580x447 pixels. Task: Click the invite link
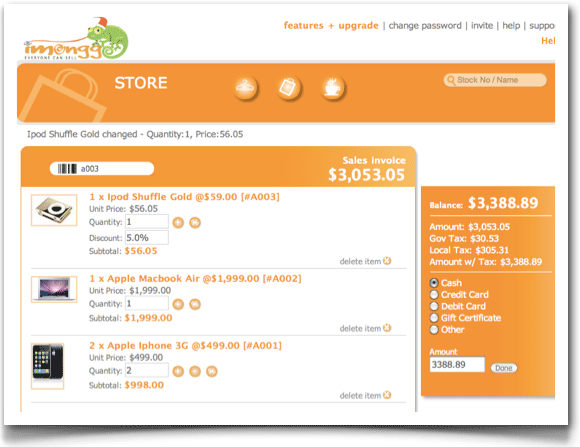[482, 26]
